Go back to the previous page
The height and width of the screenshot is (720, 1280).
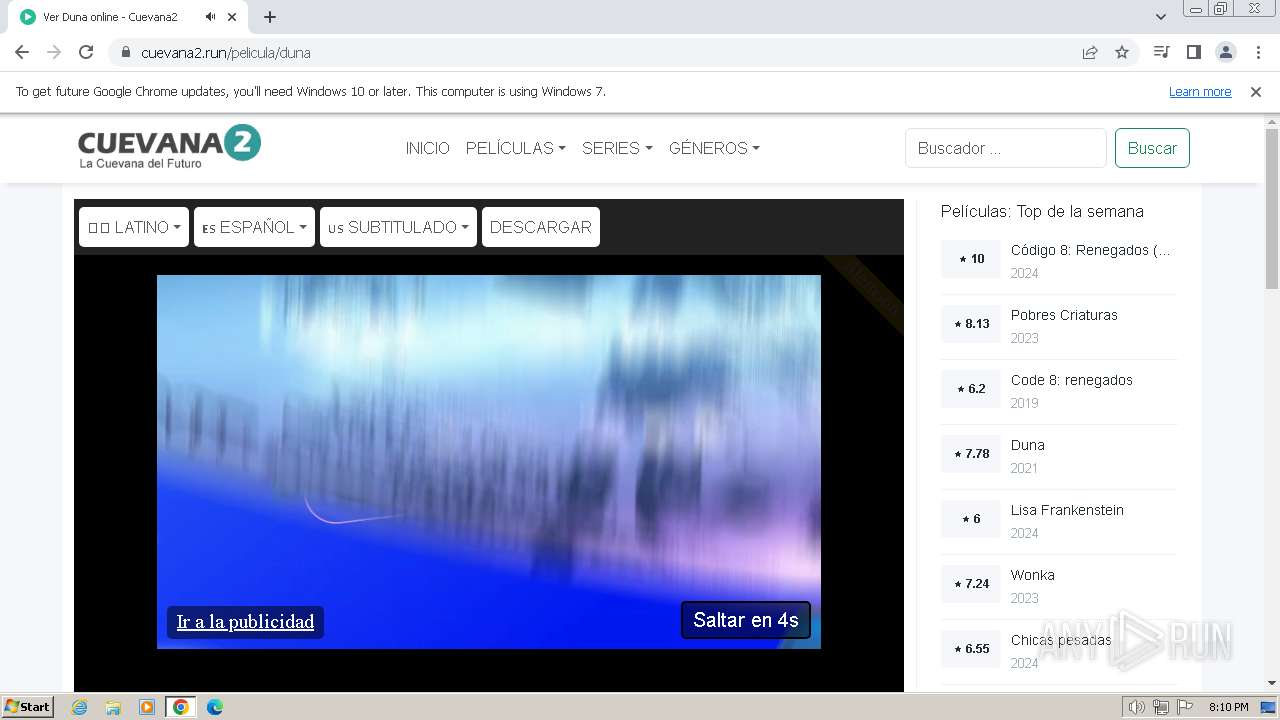pyautogui.click(x=22, y=52)
